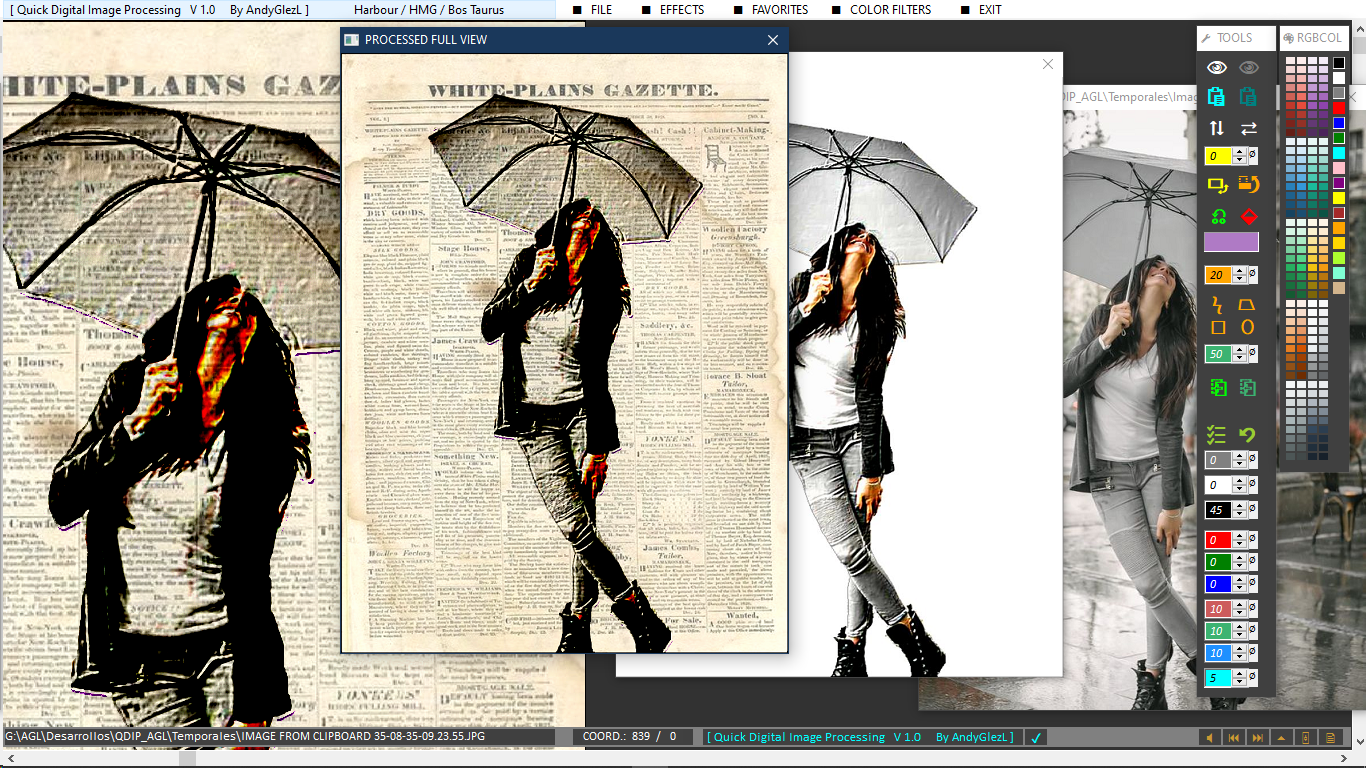The width and height of the screenshot is (1366, 768).
Task: Flip image vertically with up-down arrows icon
Action: point(1217,128)
